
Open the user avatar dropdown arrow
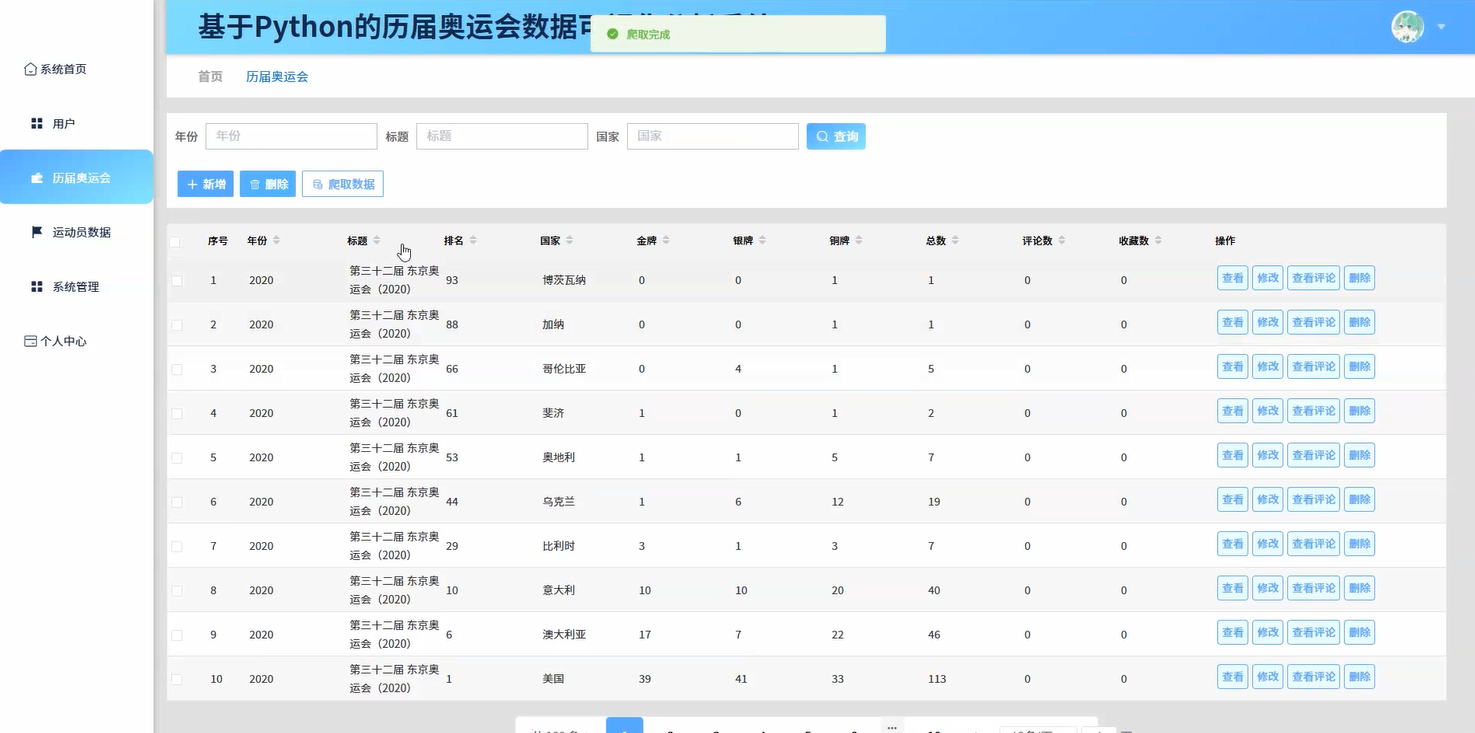[x=1440, y=27]
